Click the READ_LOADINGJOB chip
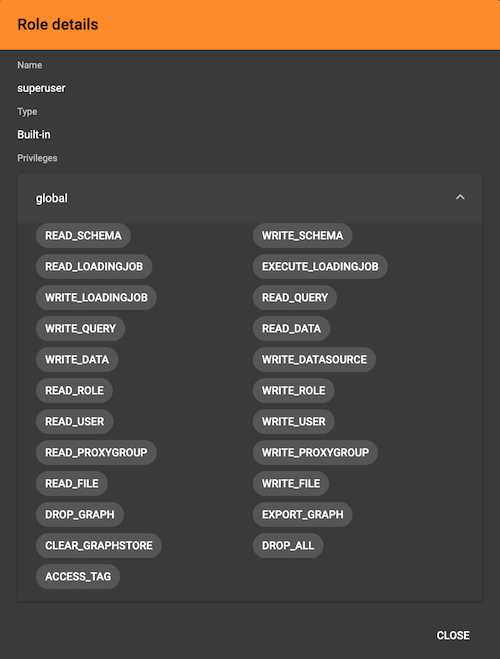This screenshot has height=659, width=500. (94, 266)
